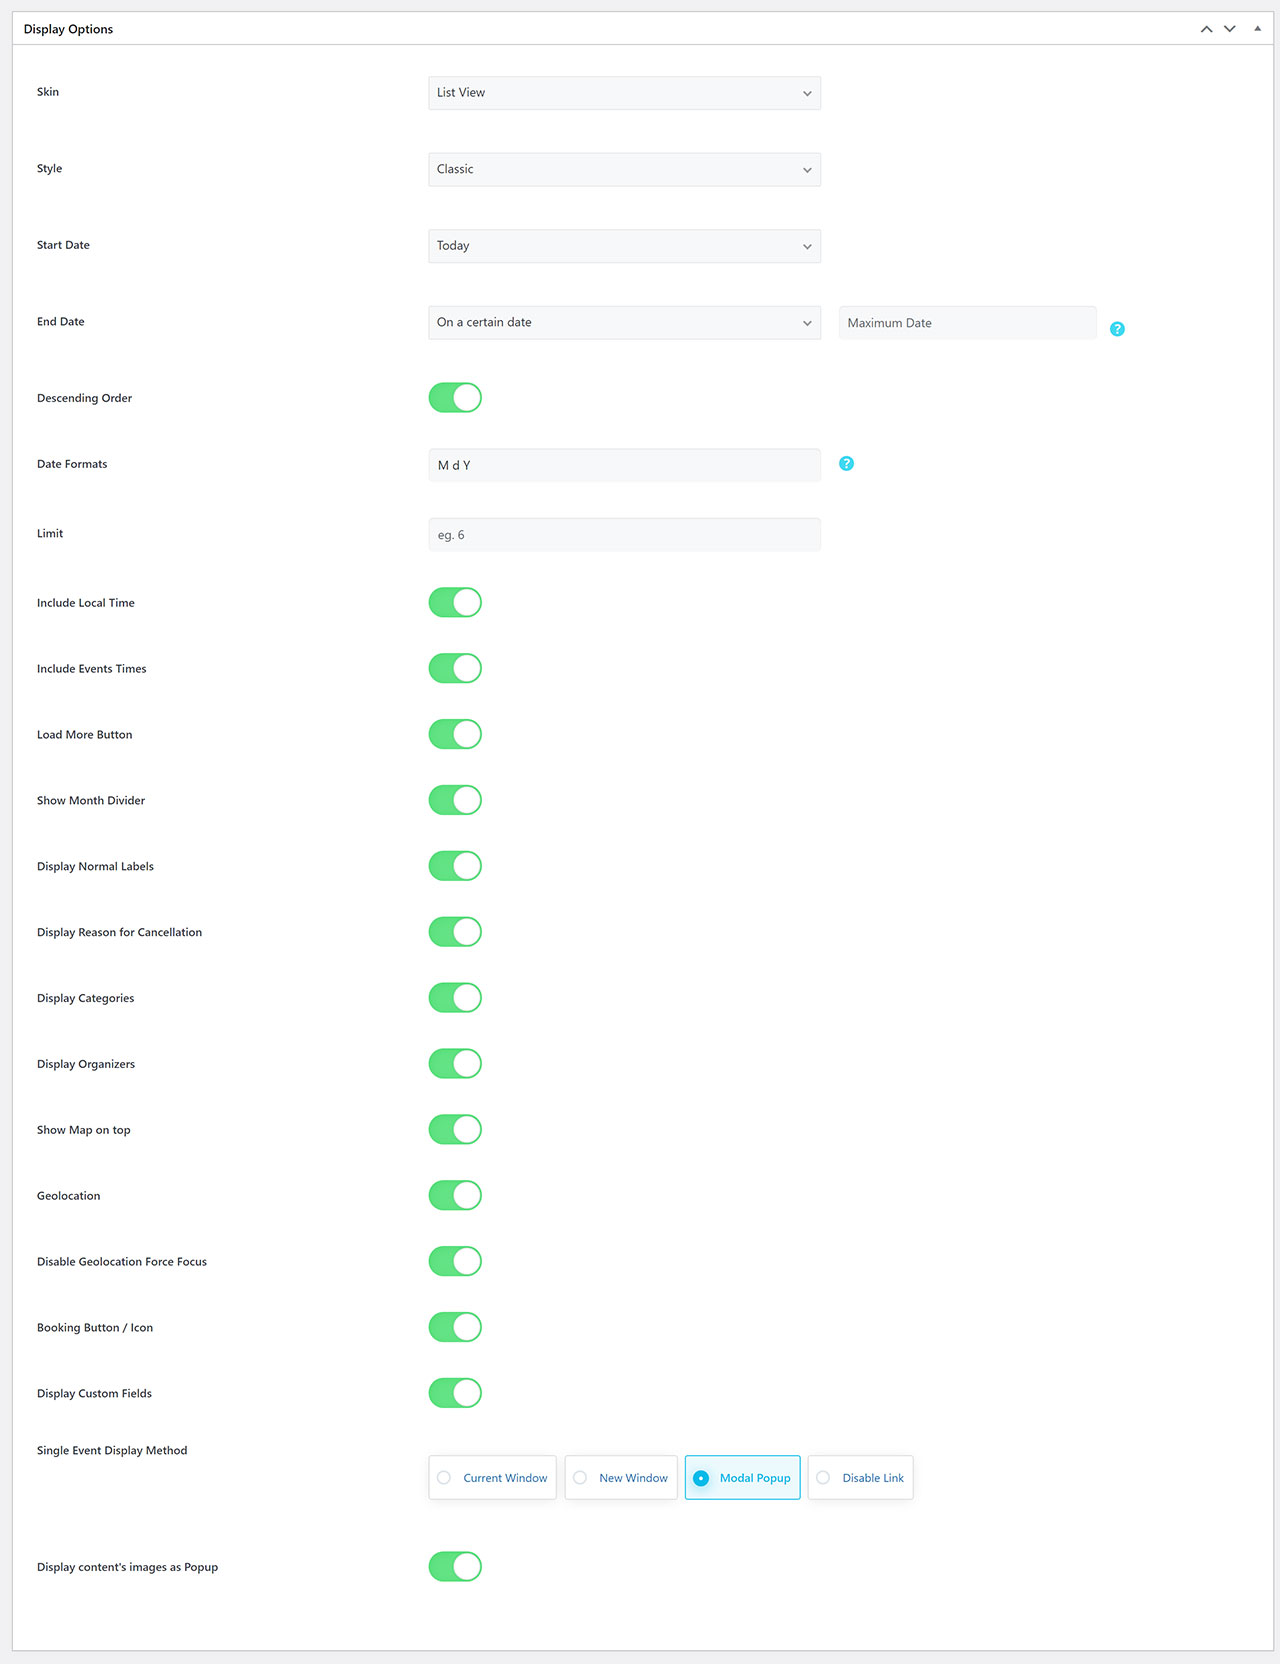Open the Skin dropdown showing List View
1280x1664 pixels.
[624, 93]
